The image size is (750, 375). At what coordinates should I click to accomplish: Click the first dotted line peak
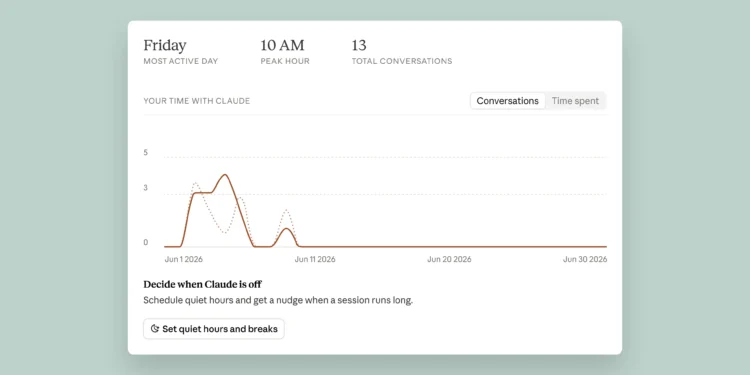tap(195, 183)
